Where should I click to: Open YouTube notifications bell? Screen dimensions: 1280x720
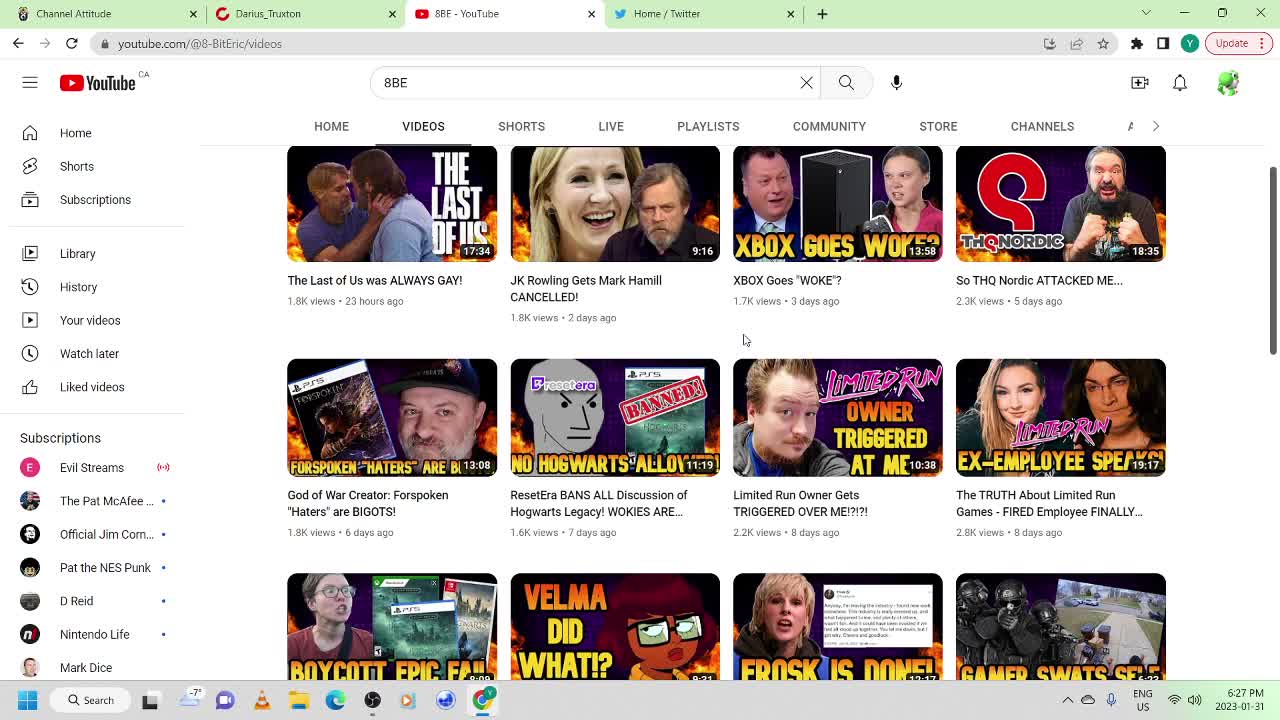(1180, 83)
